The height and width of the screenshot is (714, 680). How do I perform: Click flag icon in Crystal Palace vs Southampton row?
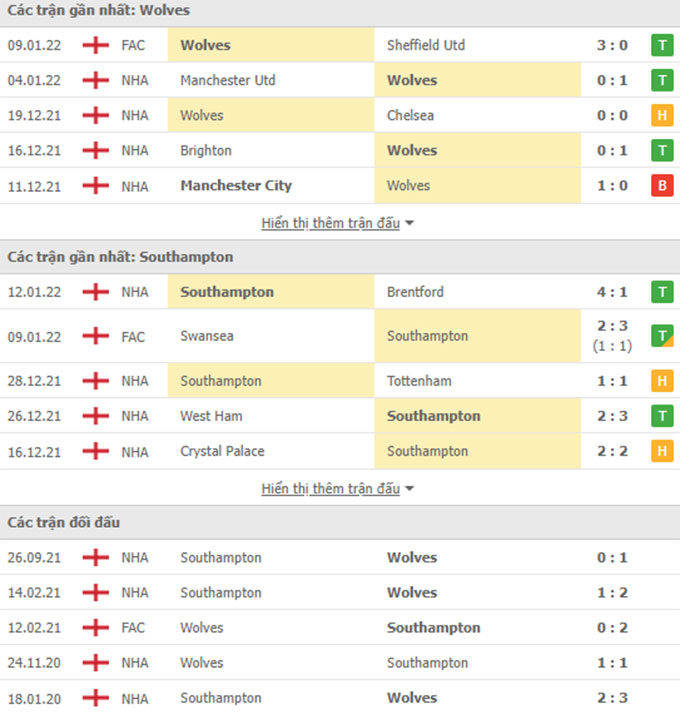coord(96,451)
